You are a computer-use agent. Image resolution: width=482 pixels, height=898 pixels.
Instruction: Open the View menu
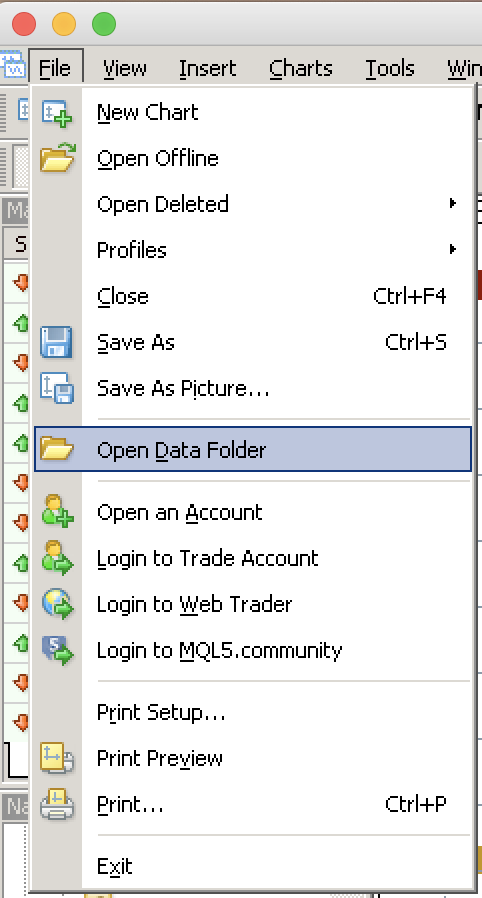coord(125,69)
